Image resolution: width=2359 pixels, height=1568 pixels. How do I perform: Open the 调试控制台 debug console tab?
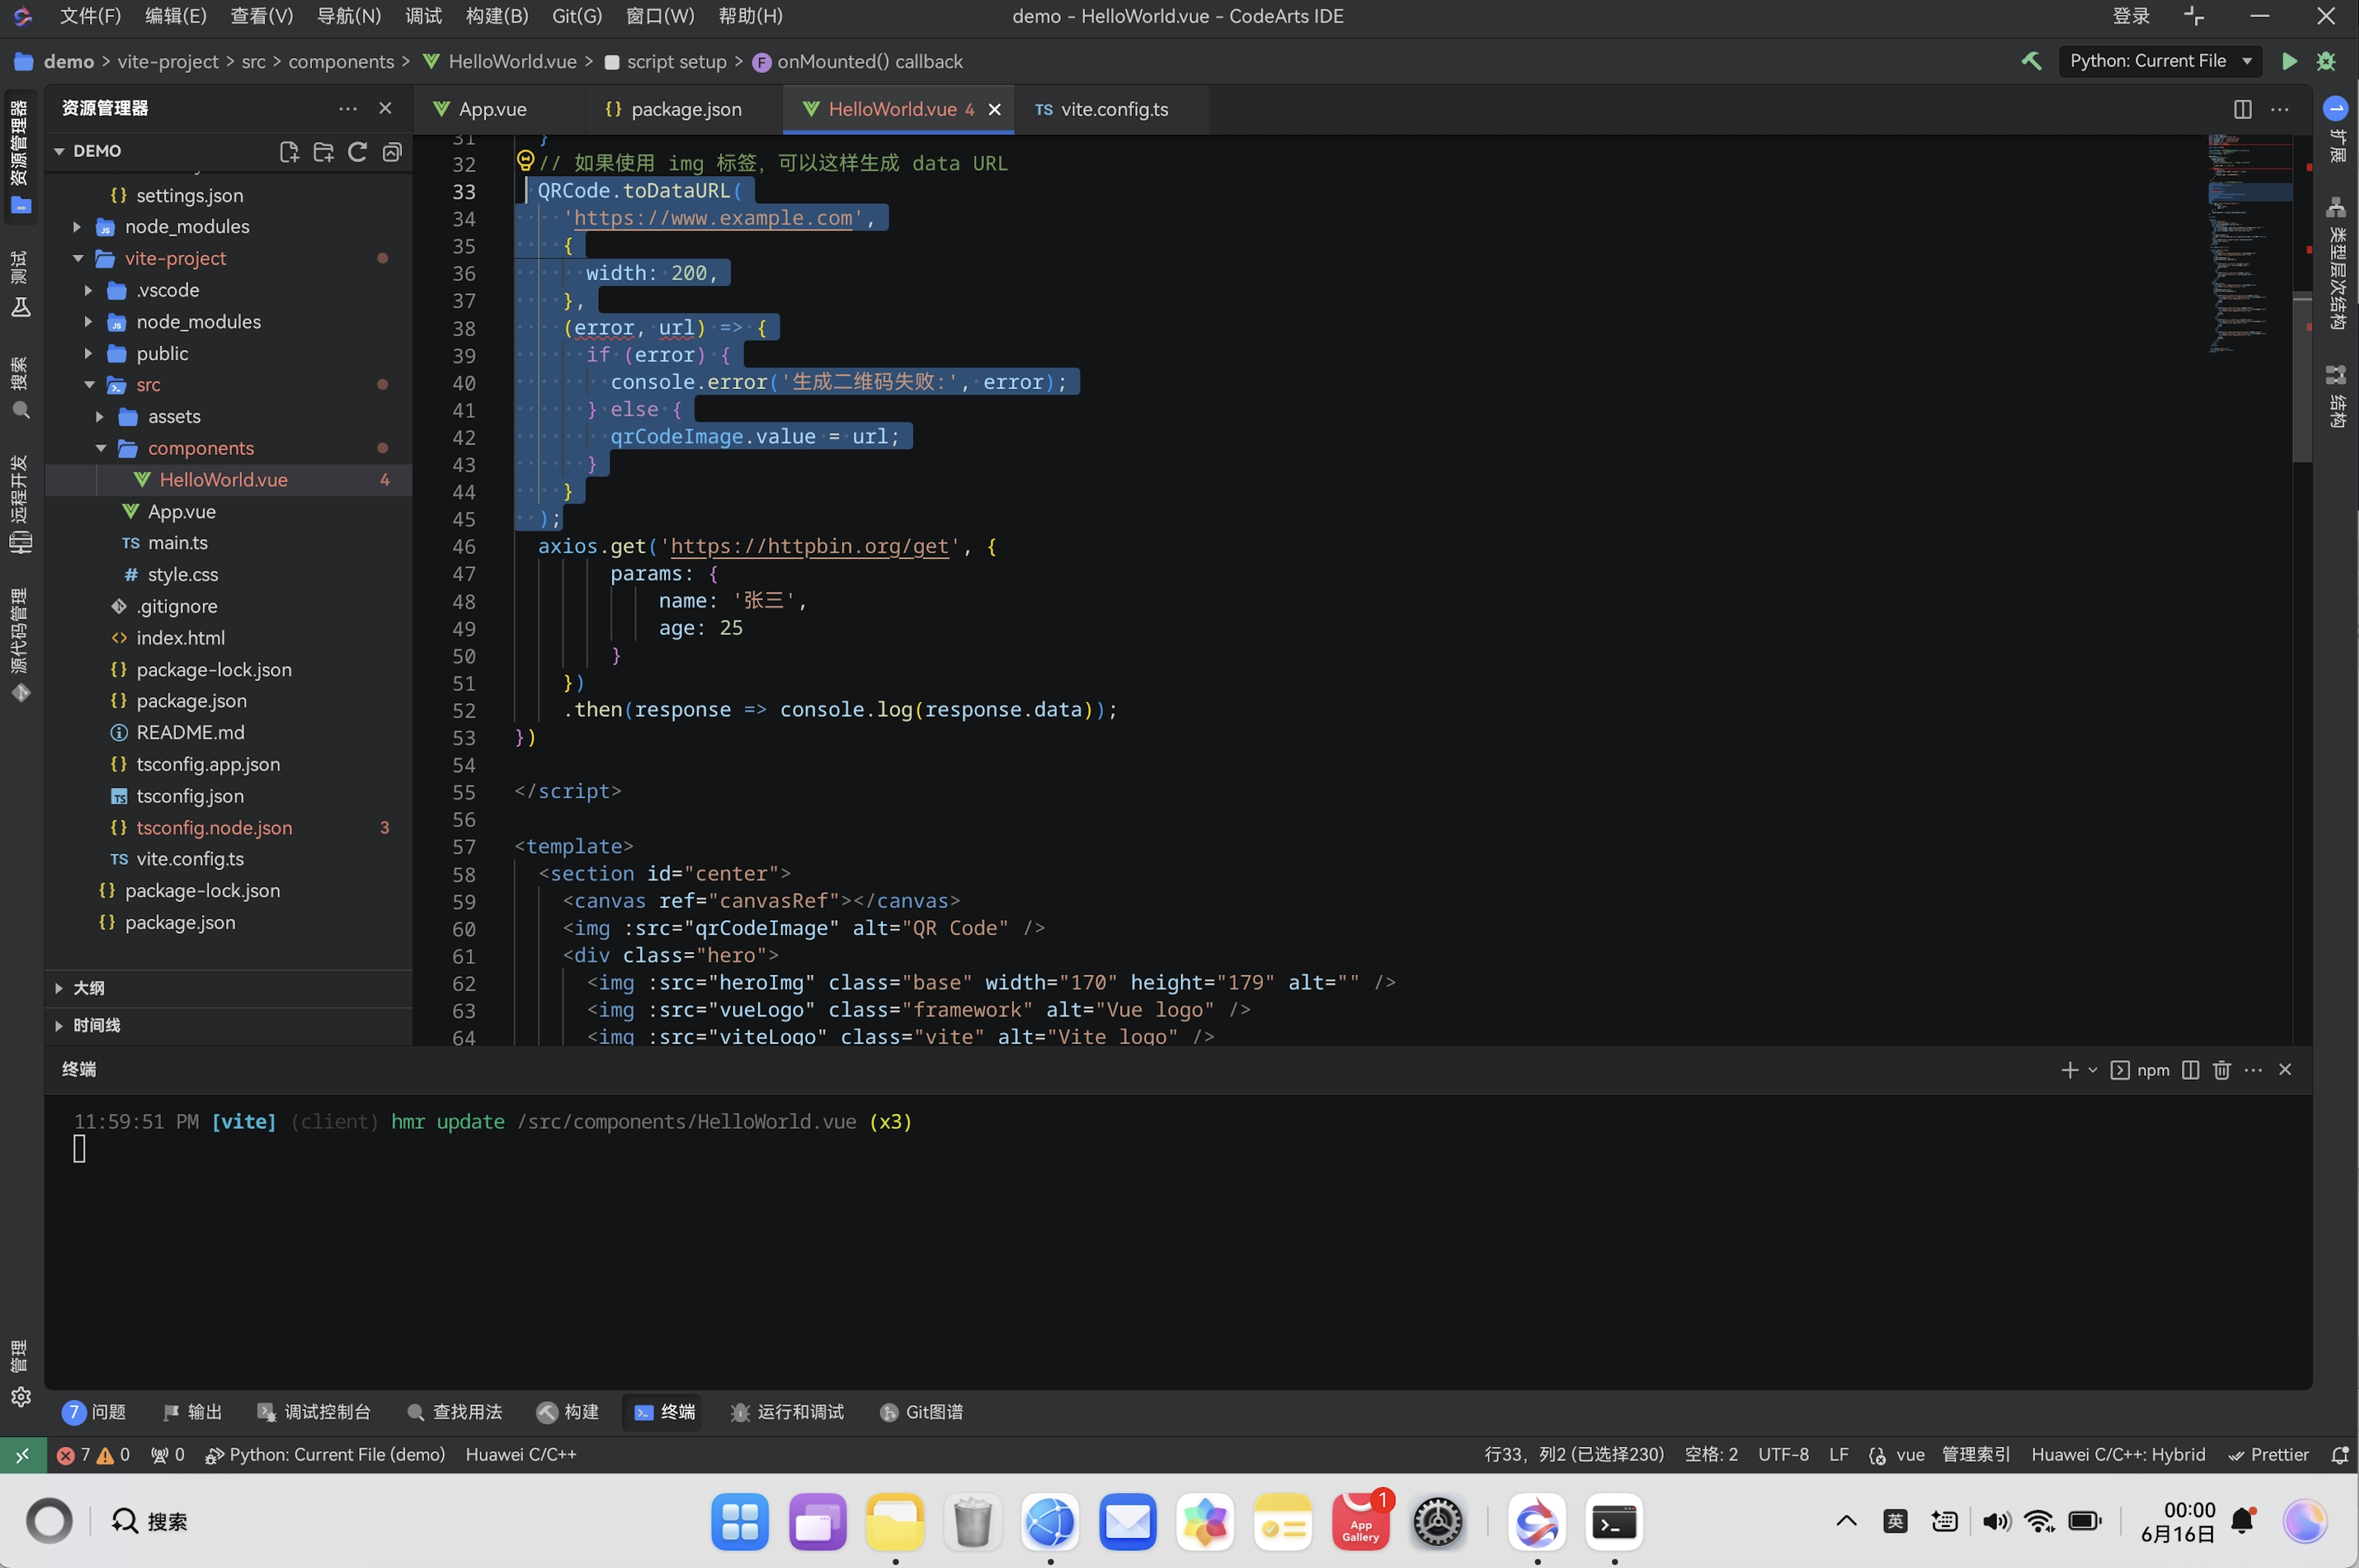click(314, 1412)
